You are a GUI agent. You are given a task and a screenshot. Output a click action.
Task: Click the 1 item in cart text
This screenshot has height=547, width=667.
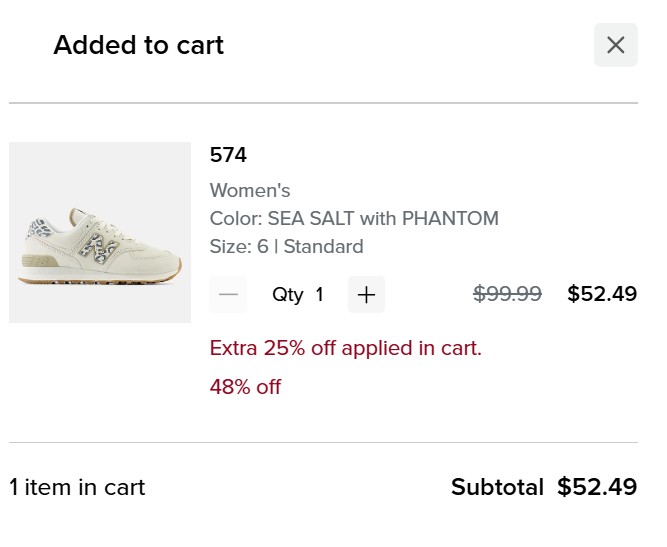(x=77, y=487)
